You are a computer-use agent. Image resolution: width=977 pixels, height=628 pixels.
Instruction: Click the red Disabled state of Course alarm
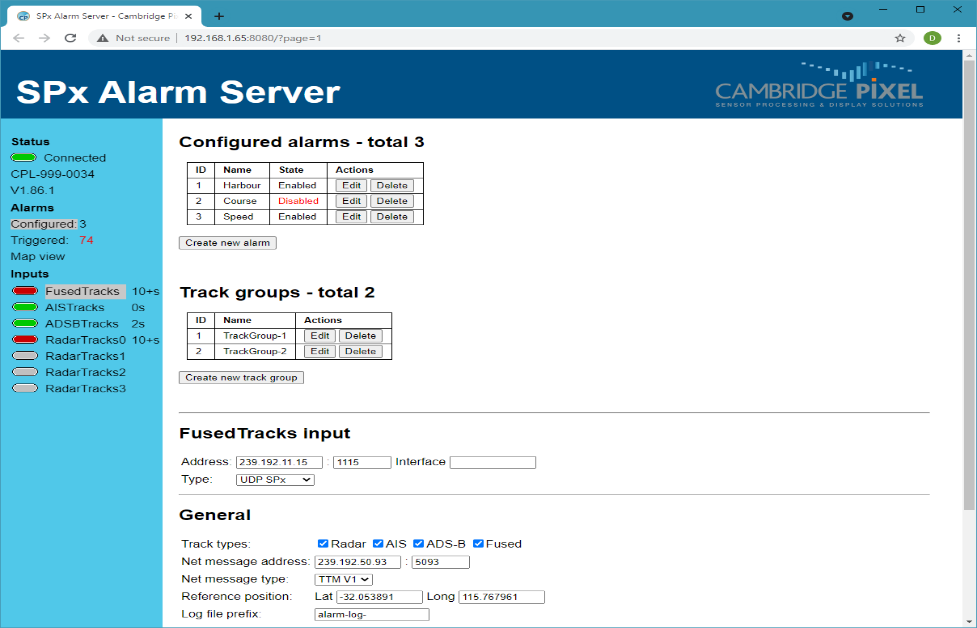click(x=298, y=201)
